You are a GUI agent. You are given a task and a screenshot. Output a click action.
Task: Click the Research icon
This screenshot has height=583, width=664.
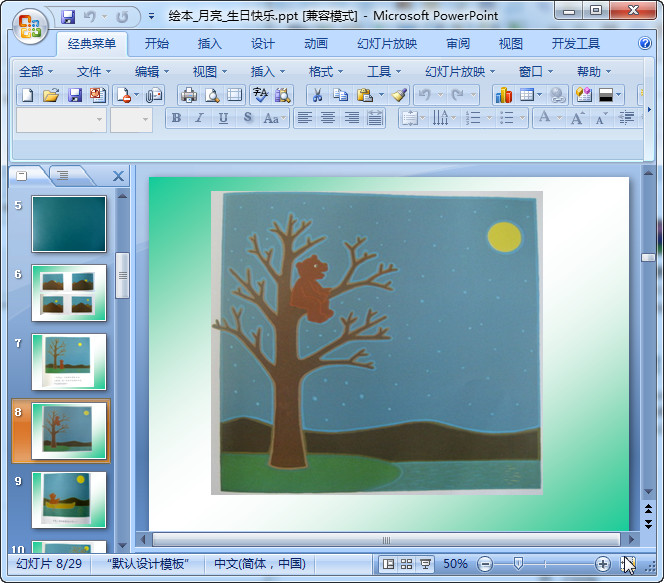pyautogui.click(x=282, y=95)
